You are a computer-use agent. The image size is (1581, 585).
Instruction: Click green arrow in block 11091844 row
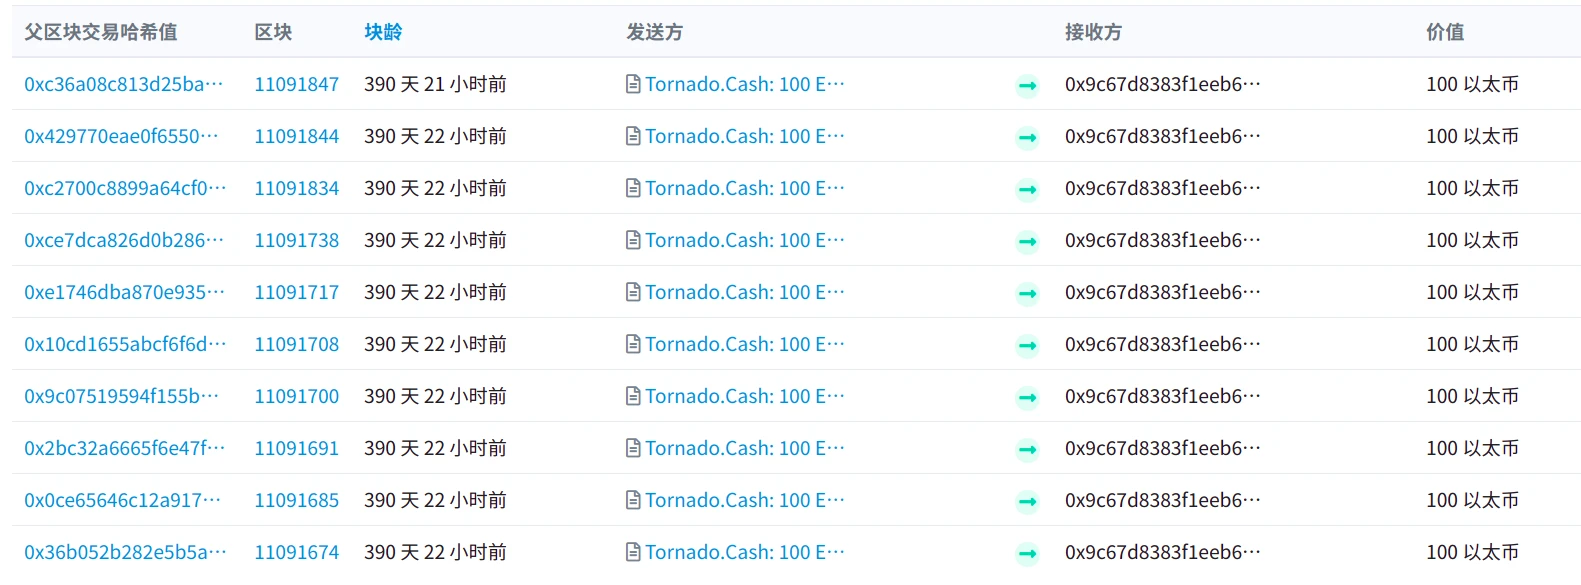click(x=1027, y=138)
